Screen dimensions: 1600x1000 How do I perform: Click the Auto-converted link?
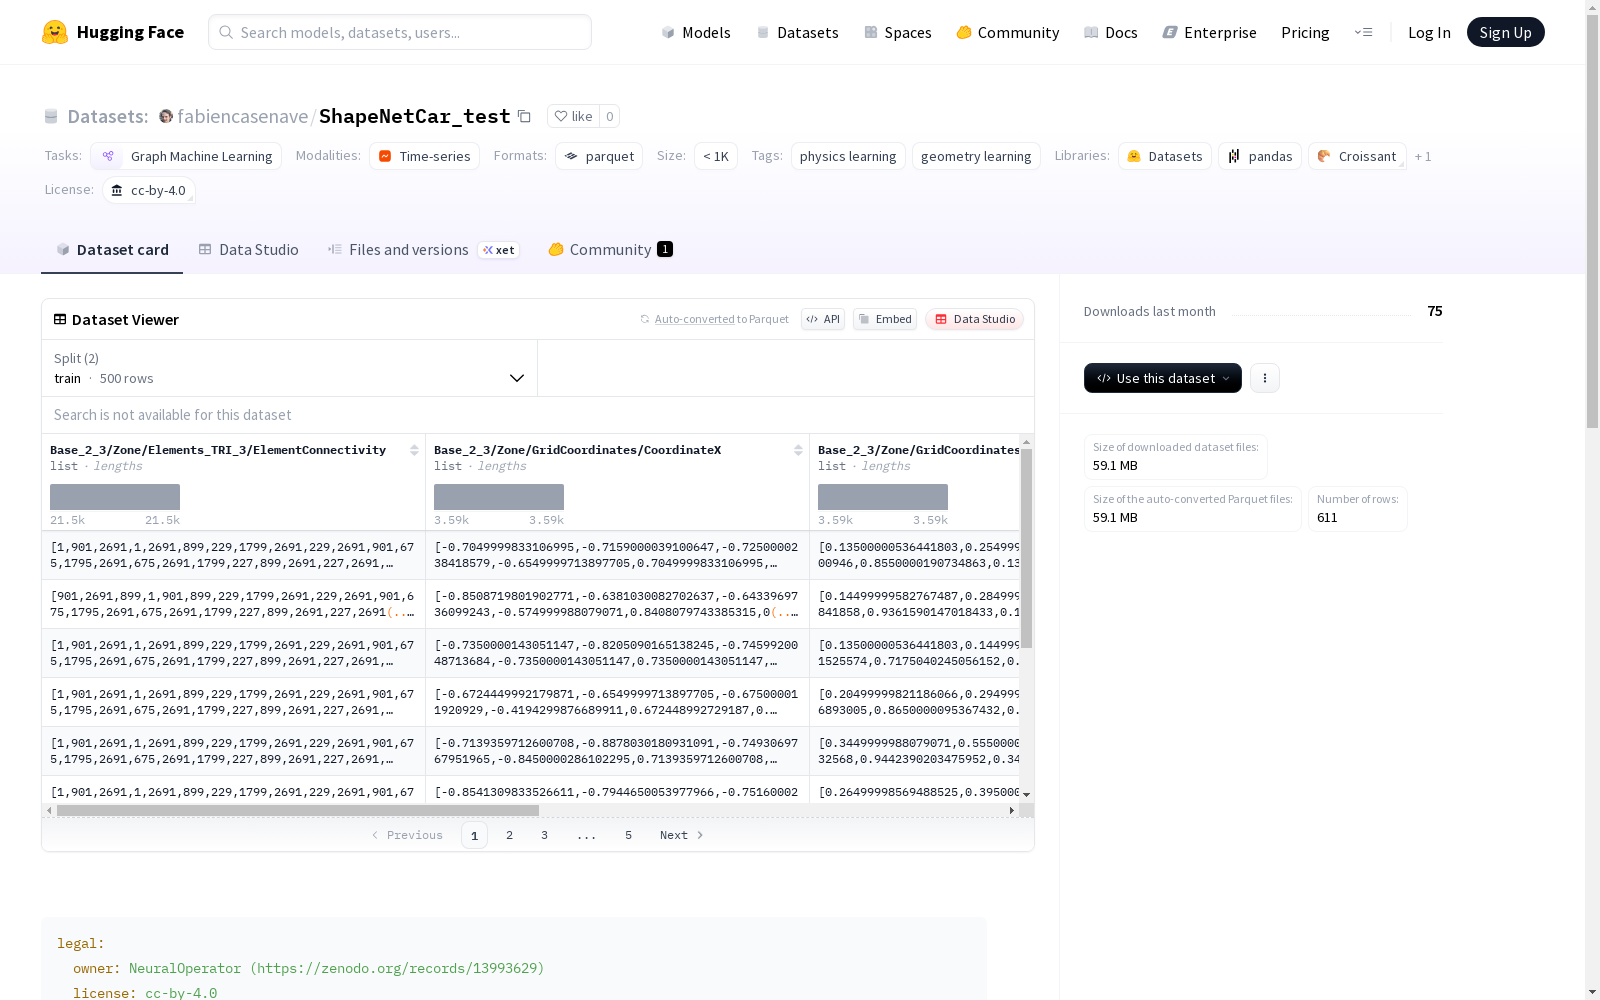(x=694, y=319)
